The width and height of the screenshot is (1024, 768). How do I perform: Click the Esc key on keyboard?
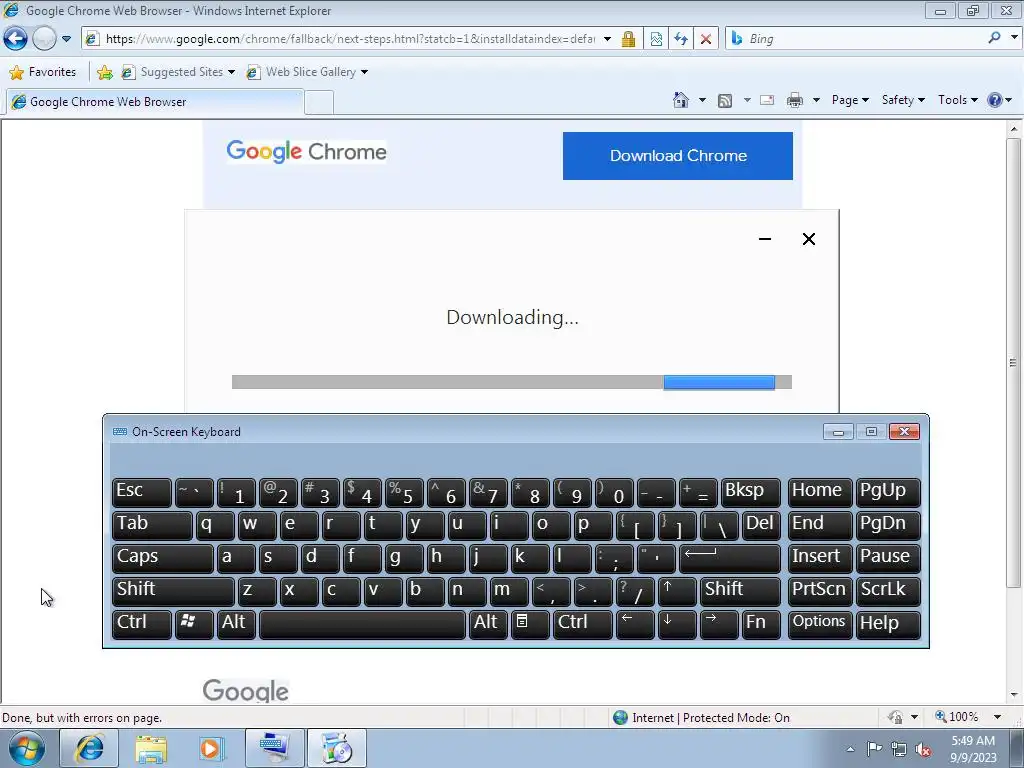coord(142,493)
